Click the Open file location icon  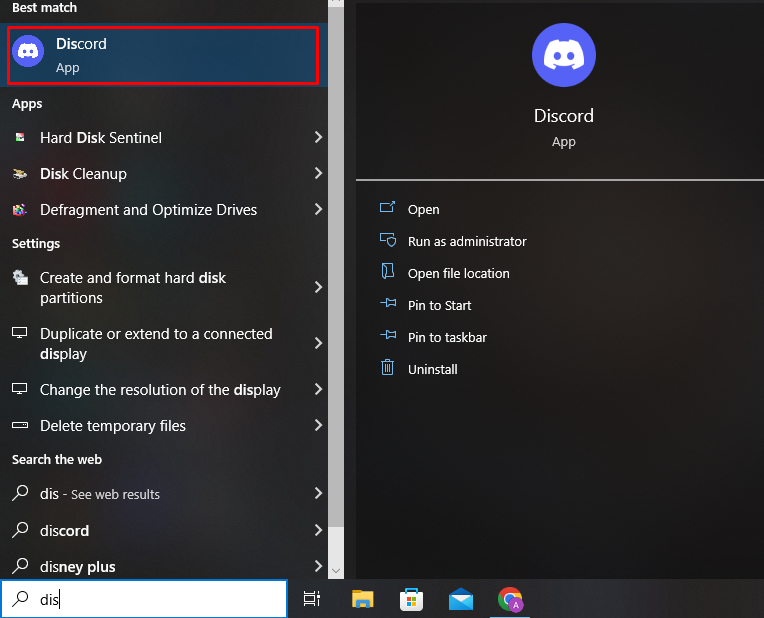[x=387, y=271]
